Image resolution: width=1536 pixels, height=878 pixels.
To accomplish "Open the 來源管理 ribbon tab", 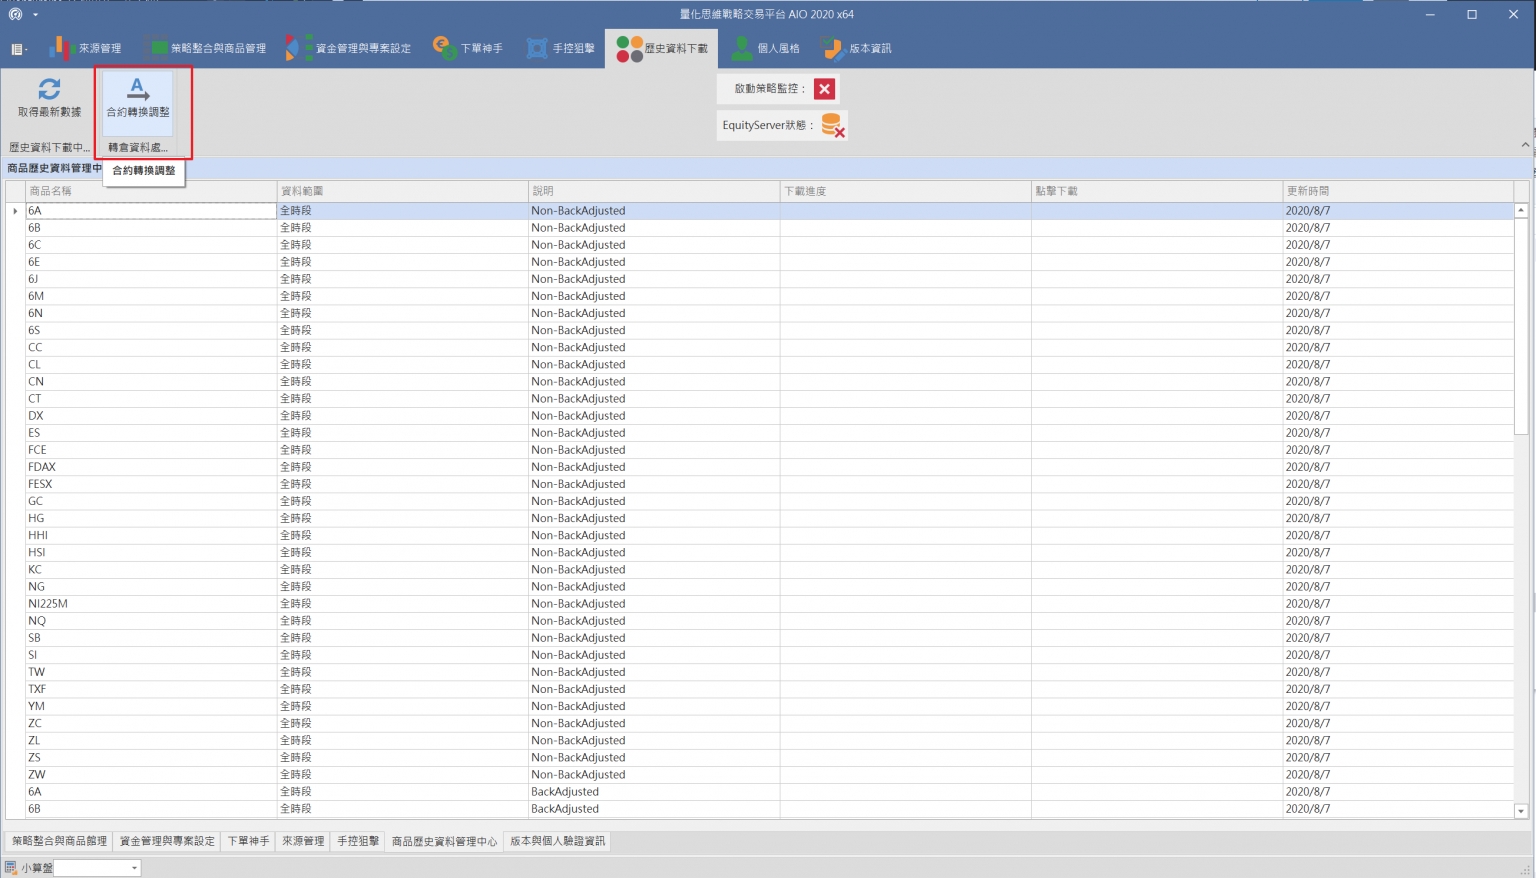I will coord(86,48).
